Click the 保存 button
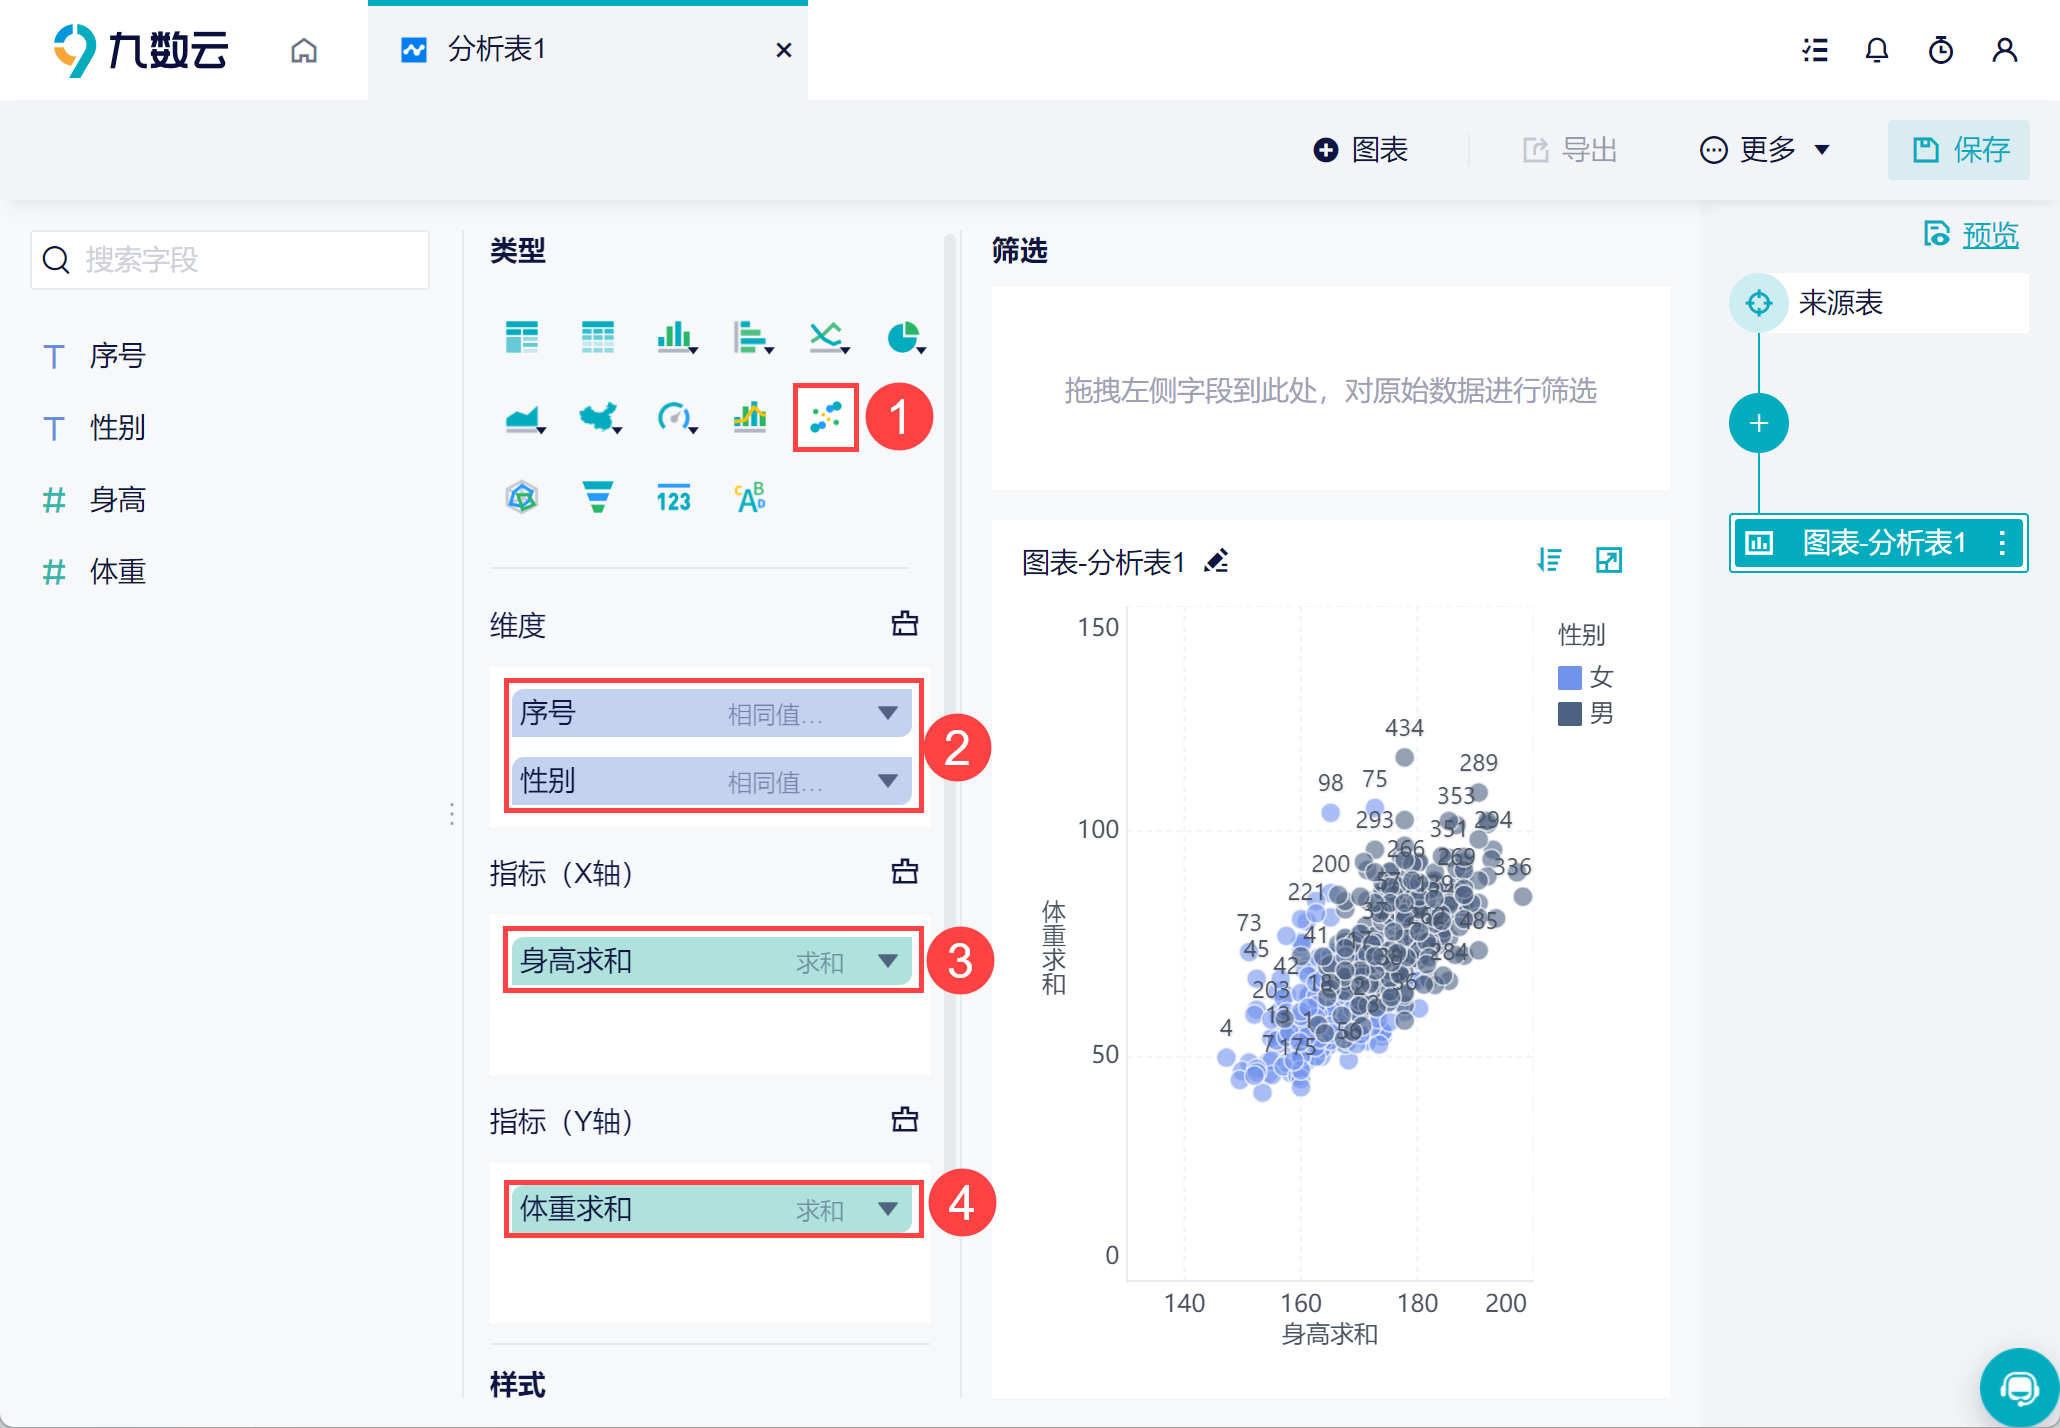Image resolution: width=2060 pixels, height=1428 pixels. [x=1958, y=150]
